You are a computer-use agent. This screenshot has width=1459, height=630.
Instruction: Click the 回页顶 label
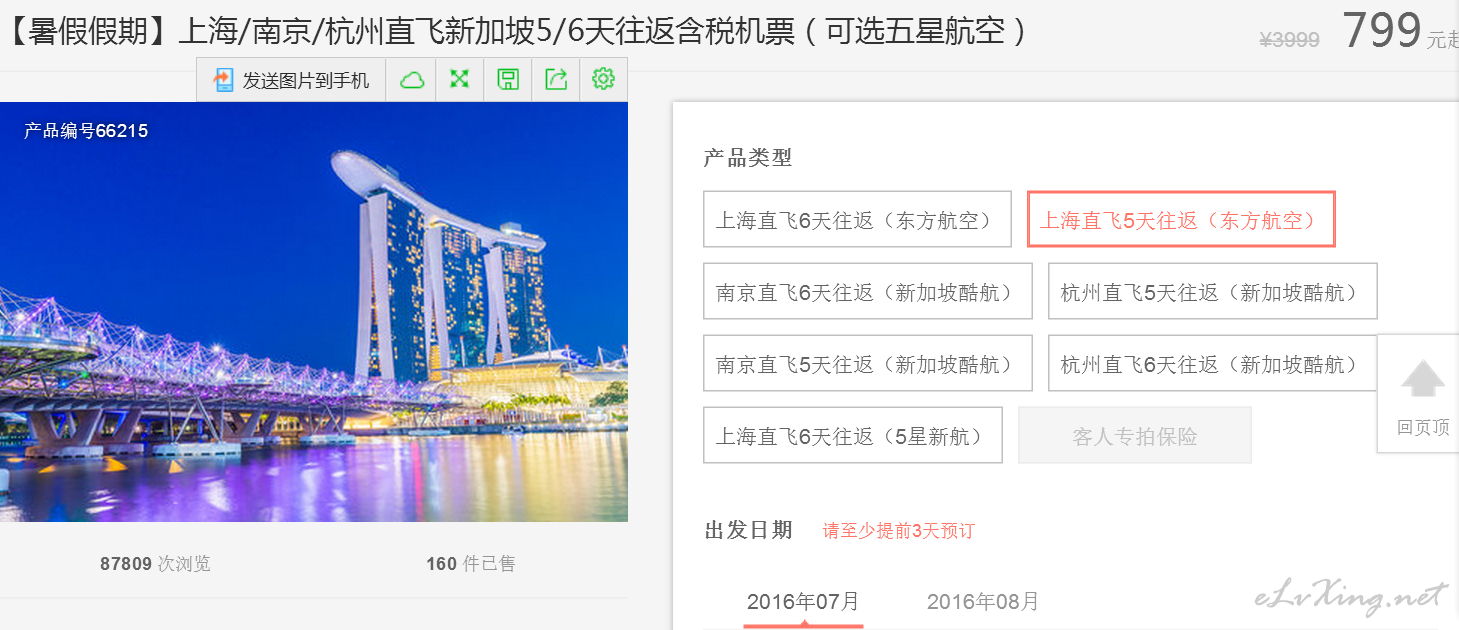(1423, 428)
